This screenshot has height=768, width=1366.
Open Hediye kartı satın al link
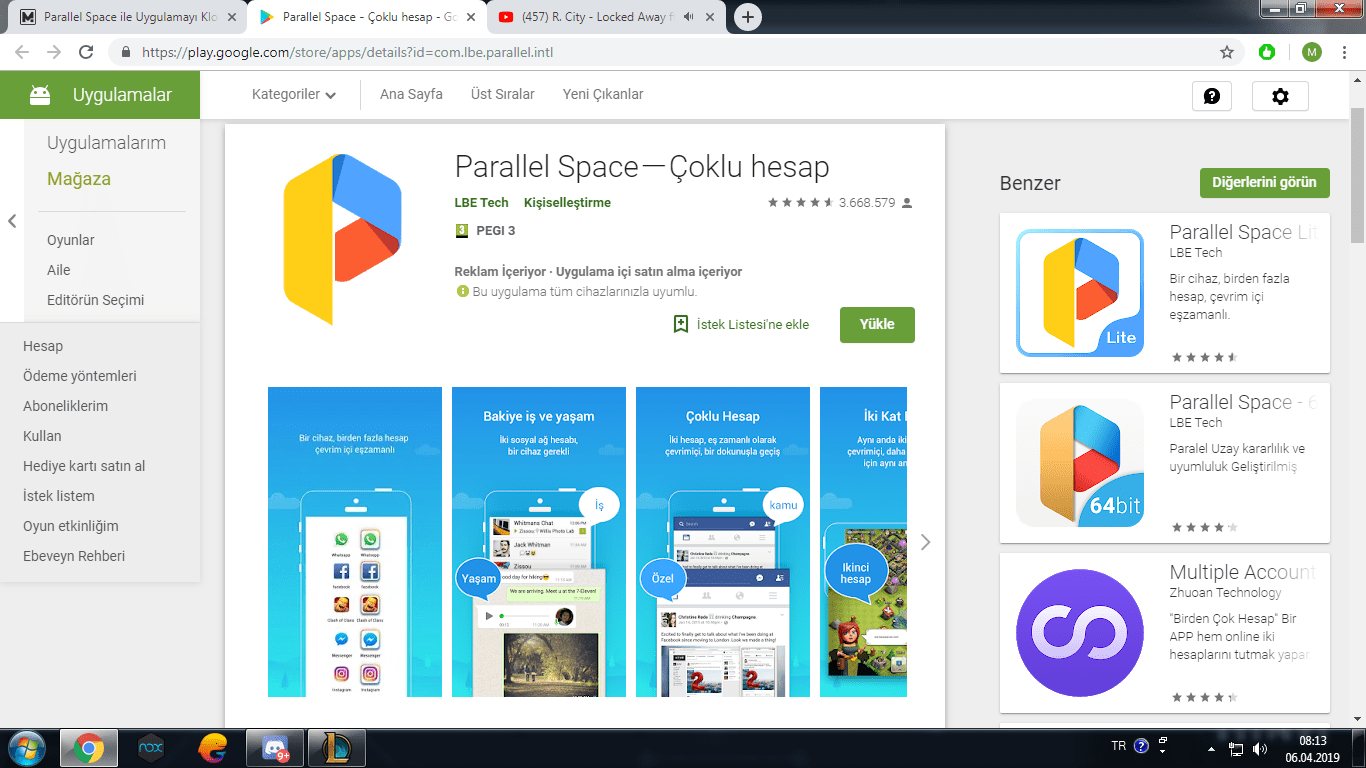[x=84, y=466]
